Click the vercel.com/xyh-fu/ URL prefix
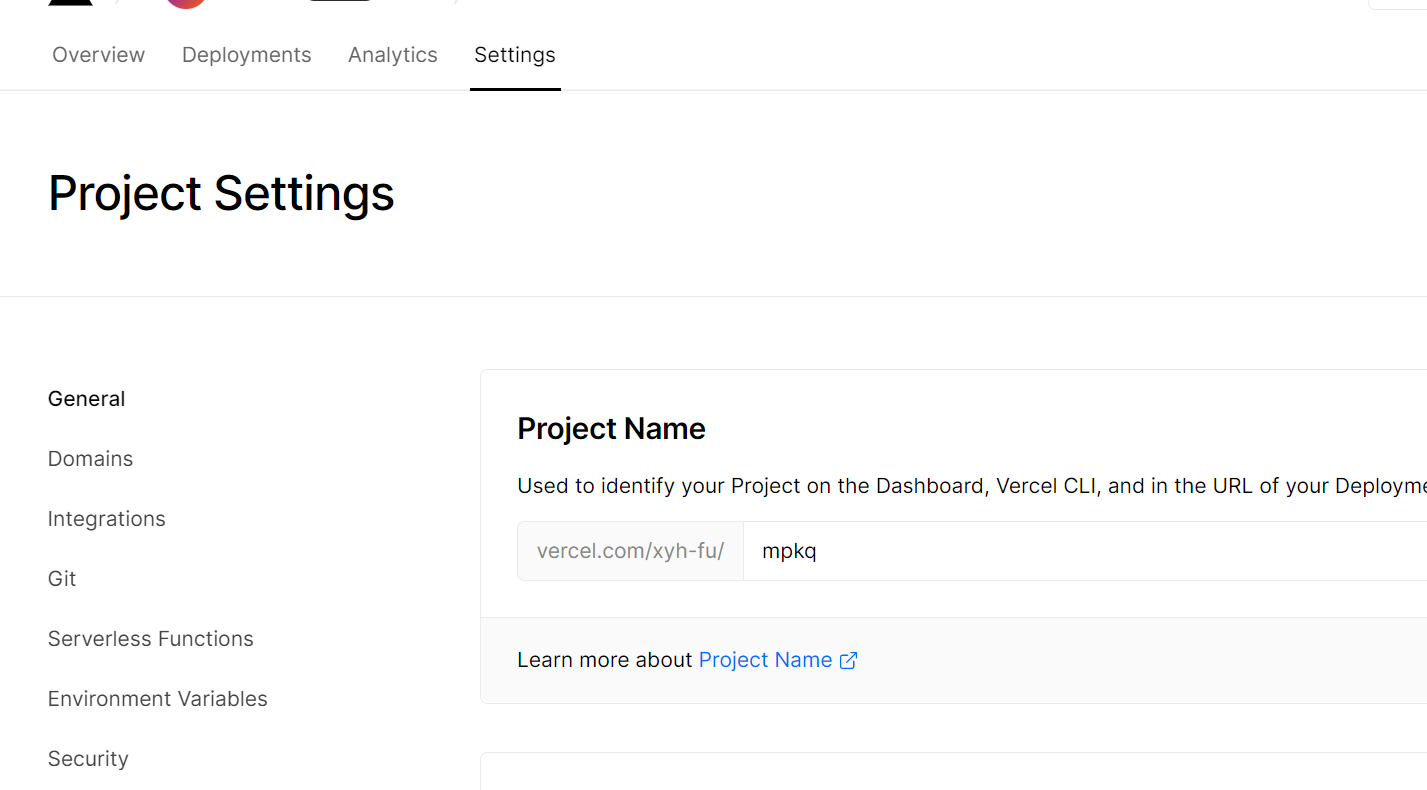This screenshot has width=1427, height=790. click(630, 551)
